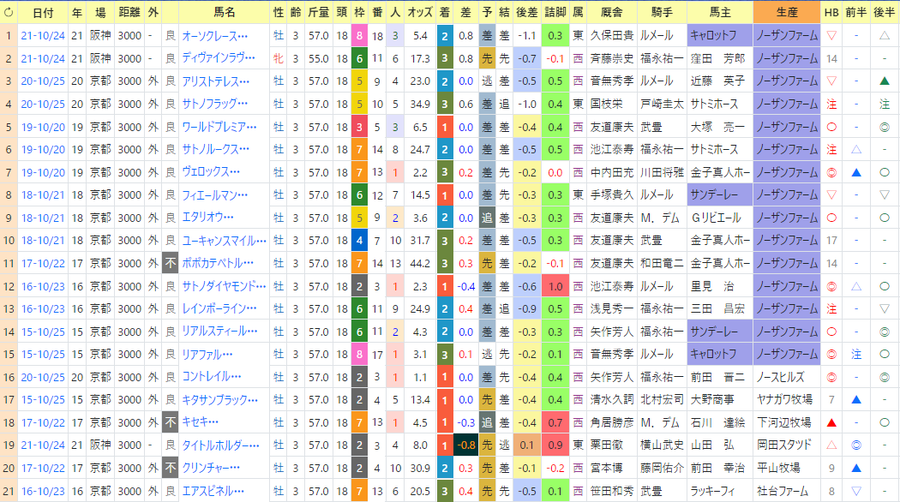Sort by the 前半 column header
900x502 pixels.
coord(856,12)
